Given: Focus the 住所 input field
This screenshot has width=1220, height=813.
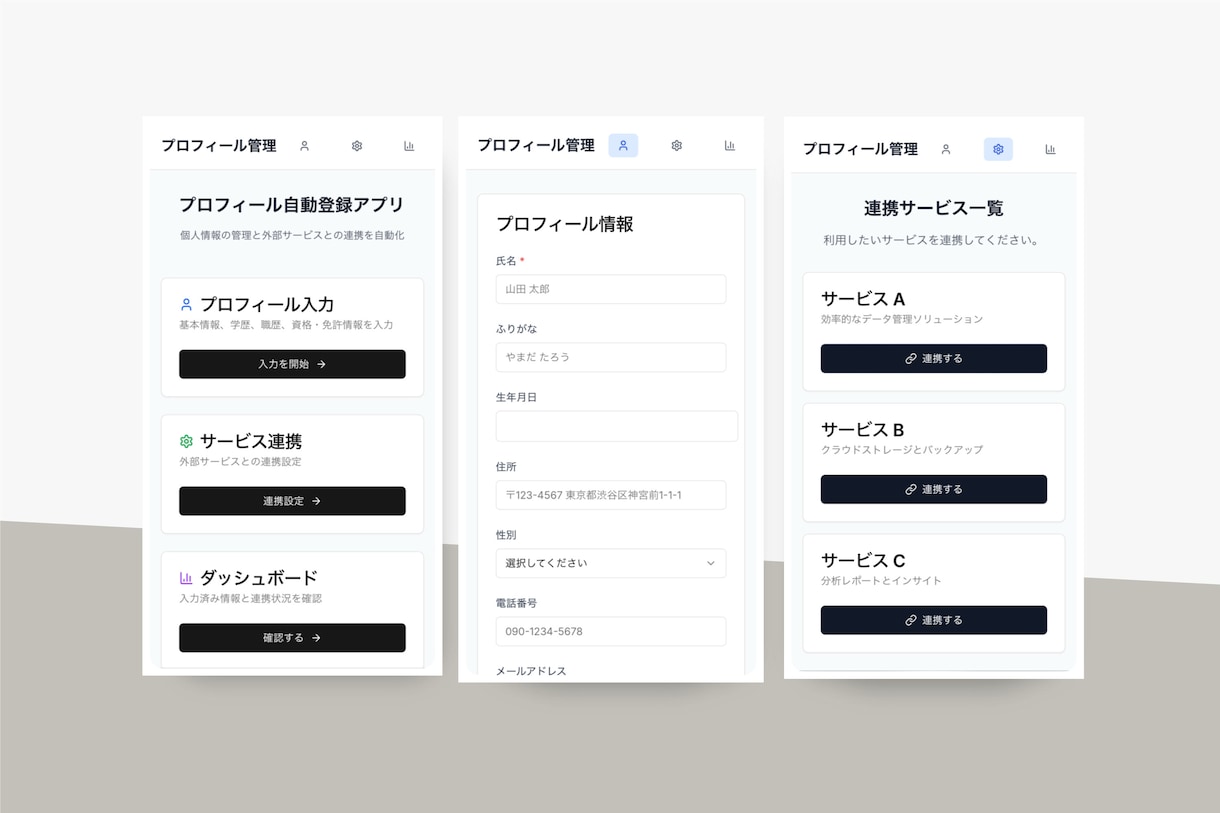Looking at the screenshot, I should [x=611, y=495].
